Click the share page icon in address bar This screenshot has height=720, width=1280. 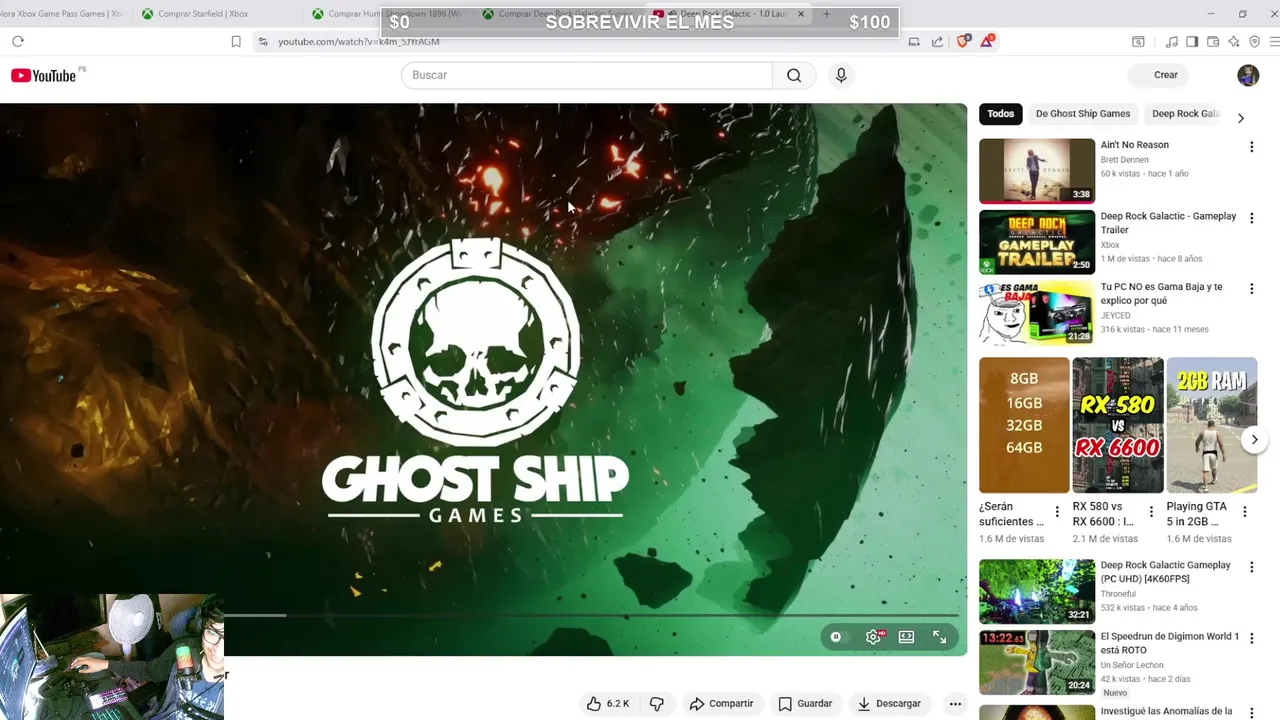[x=937, y=41]
